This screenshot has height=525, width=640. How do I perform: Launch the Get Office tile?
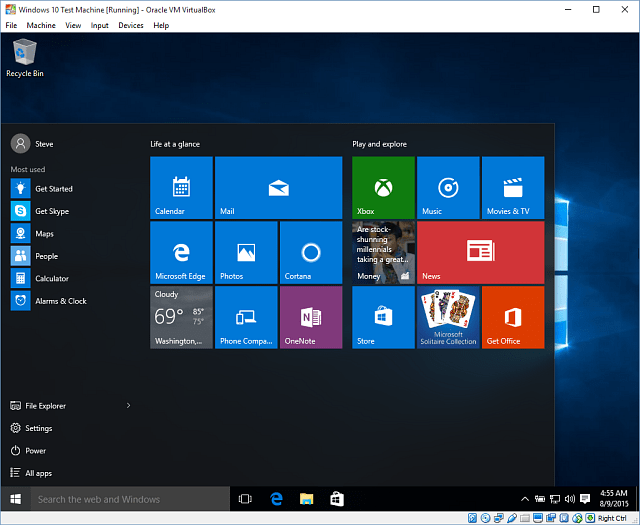coord(513,317)
